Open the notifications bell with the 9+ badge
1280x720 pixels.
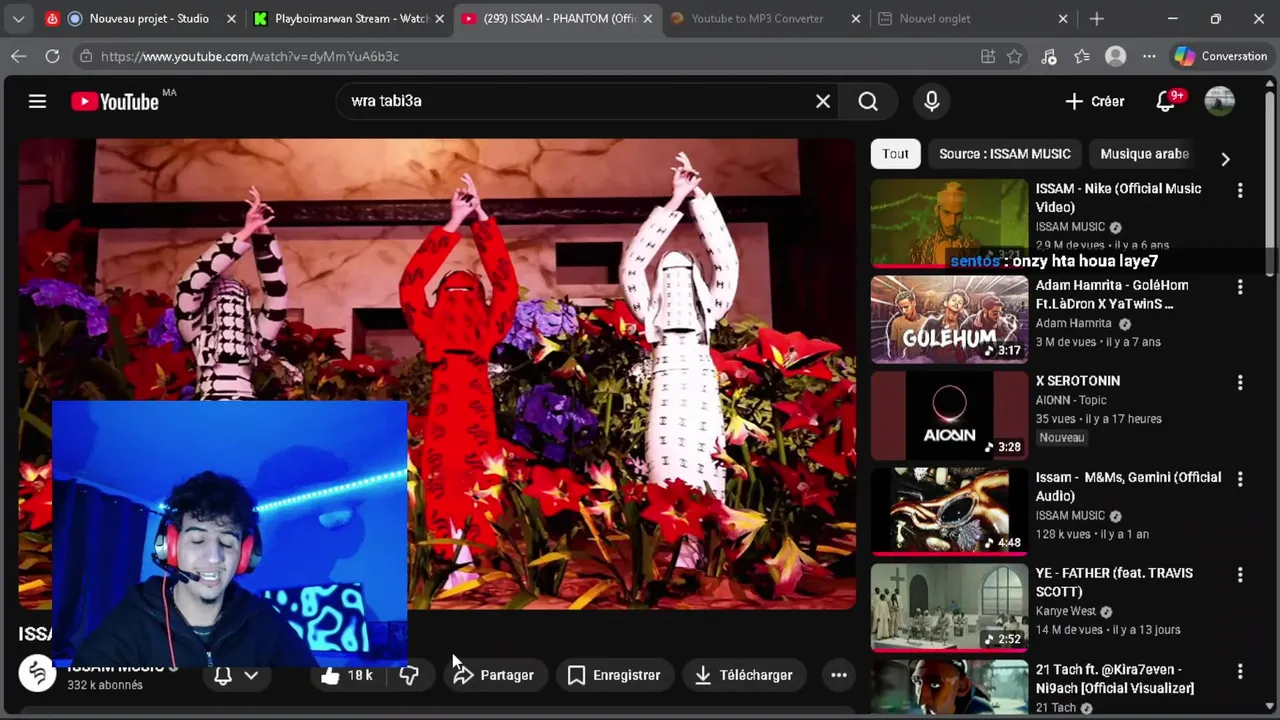click(x=1166, y=101)
